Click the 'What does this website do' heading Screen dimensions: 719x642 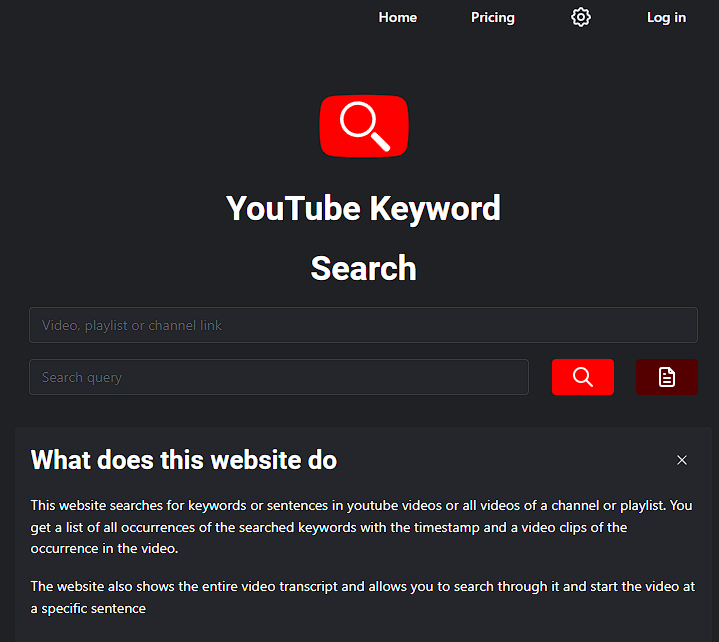(184, 460)
